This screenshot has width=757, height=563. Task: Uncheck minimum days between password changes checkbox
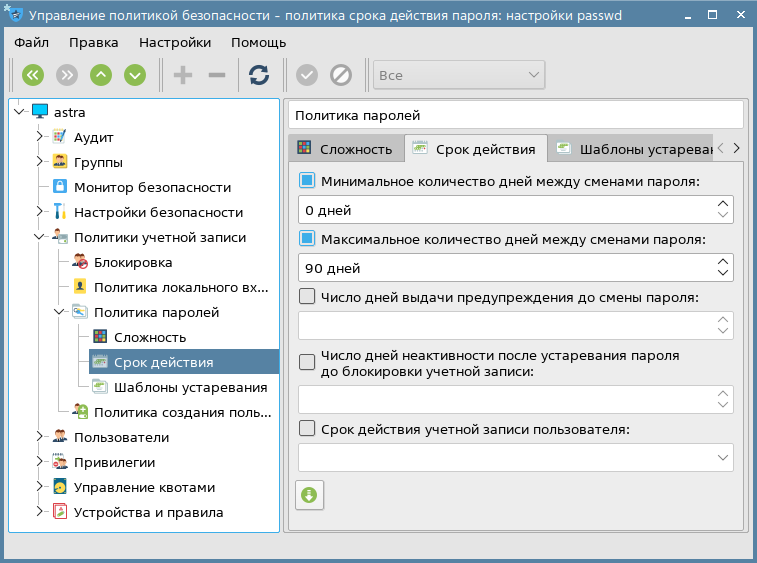(x=308, y=181)
